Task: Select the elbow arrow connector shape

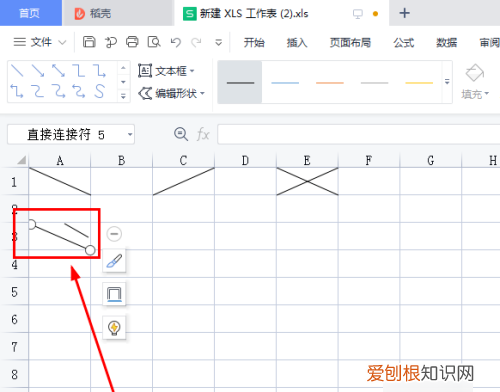Action: coord(99,71)
